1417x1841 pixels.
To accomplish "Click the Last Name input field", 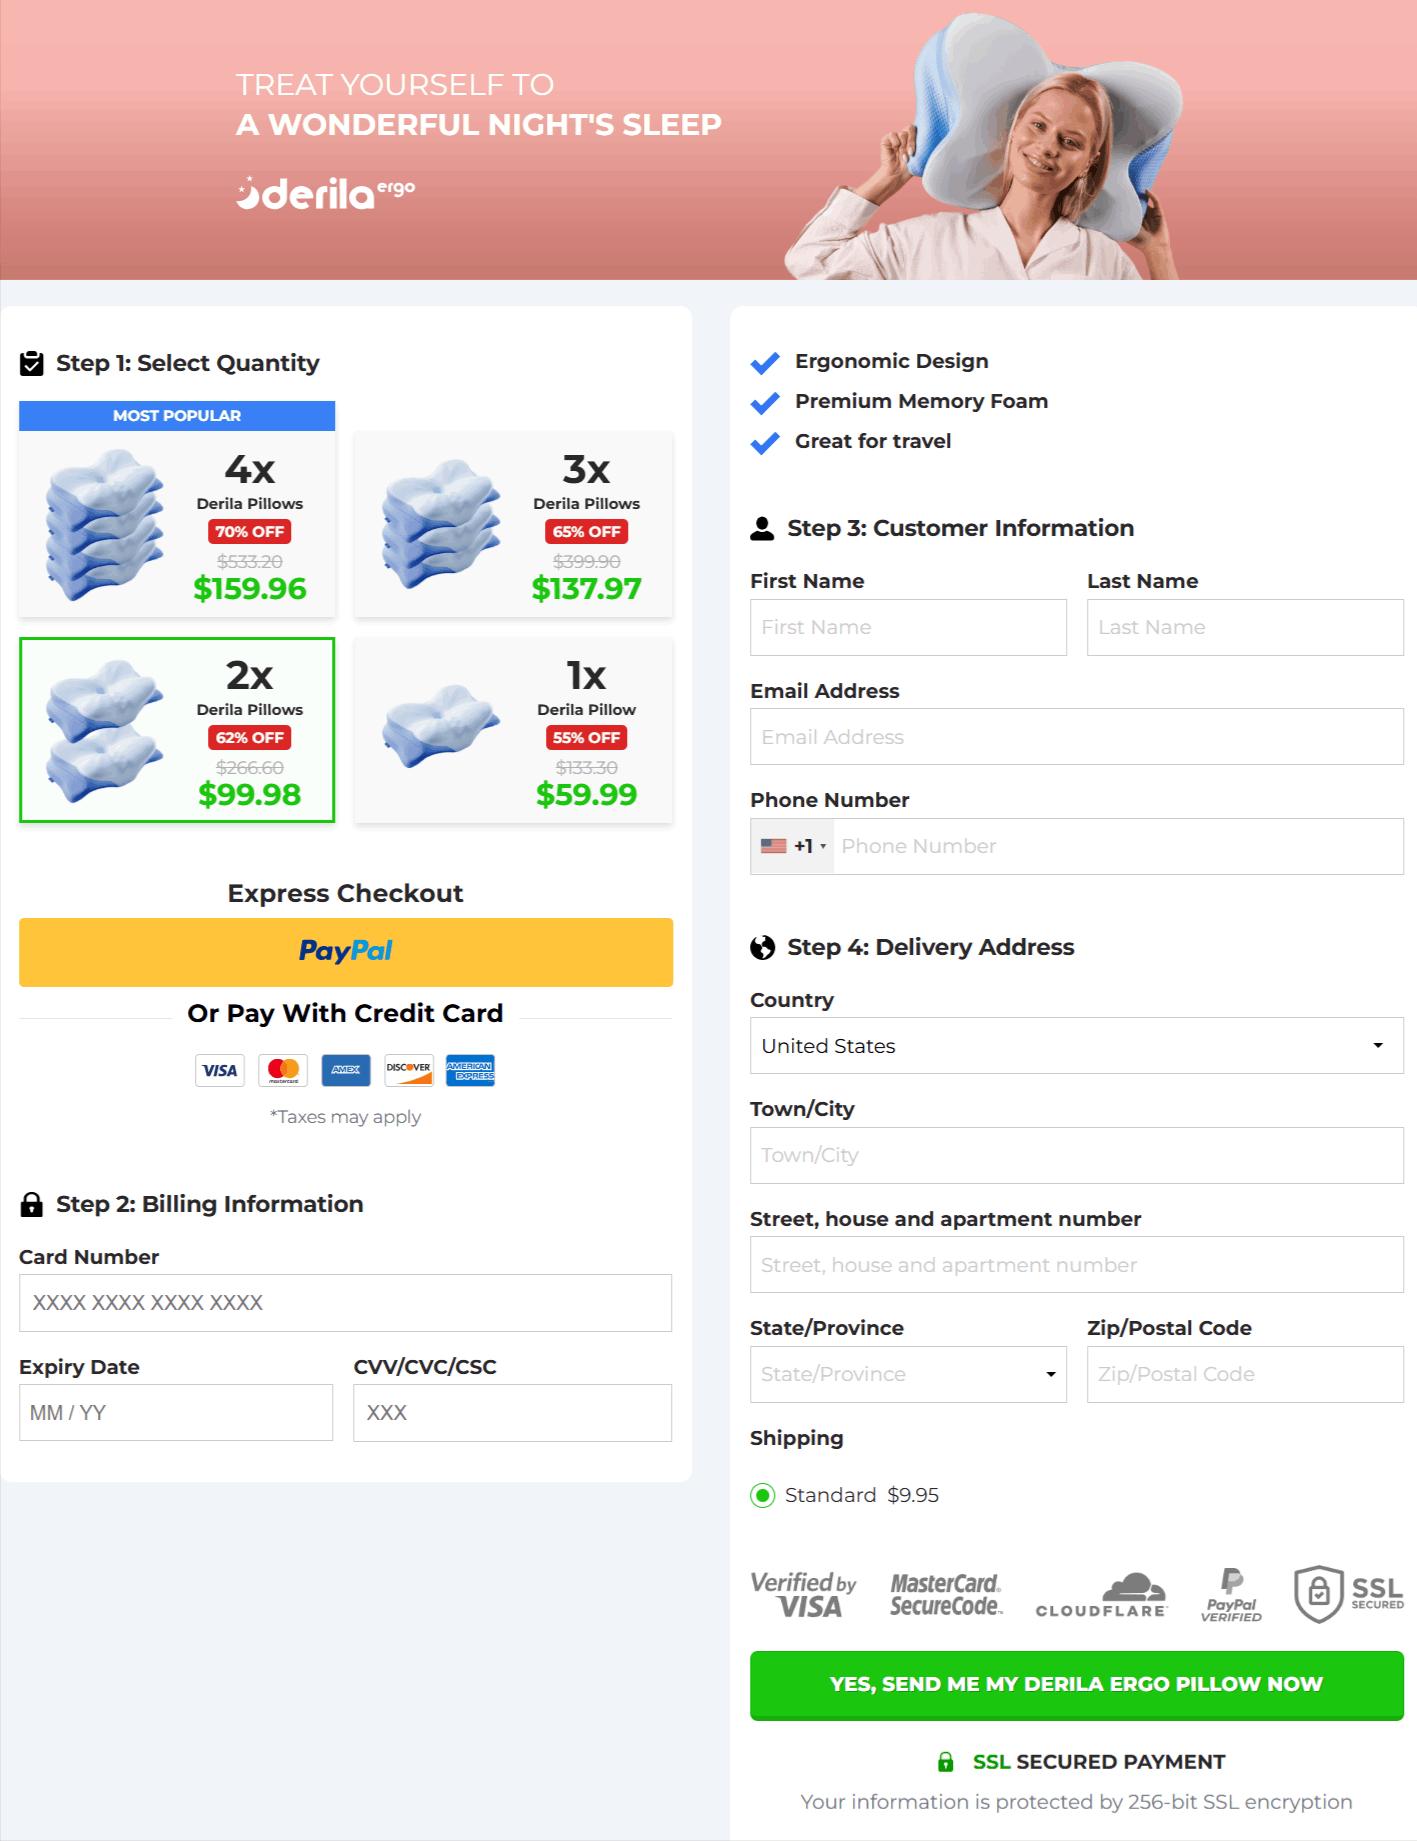I will point(1245,627).
